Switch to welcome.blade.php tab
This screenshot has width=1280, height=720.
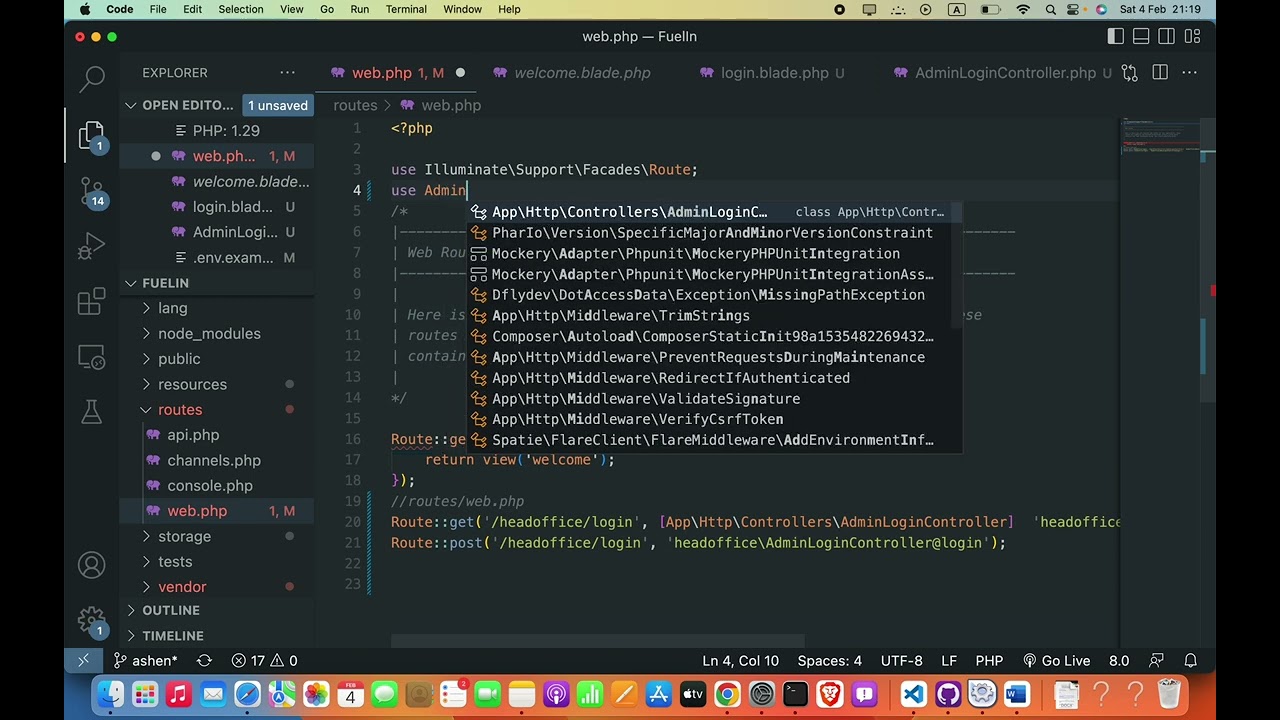(x=581, y=73)
